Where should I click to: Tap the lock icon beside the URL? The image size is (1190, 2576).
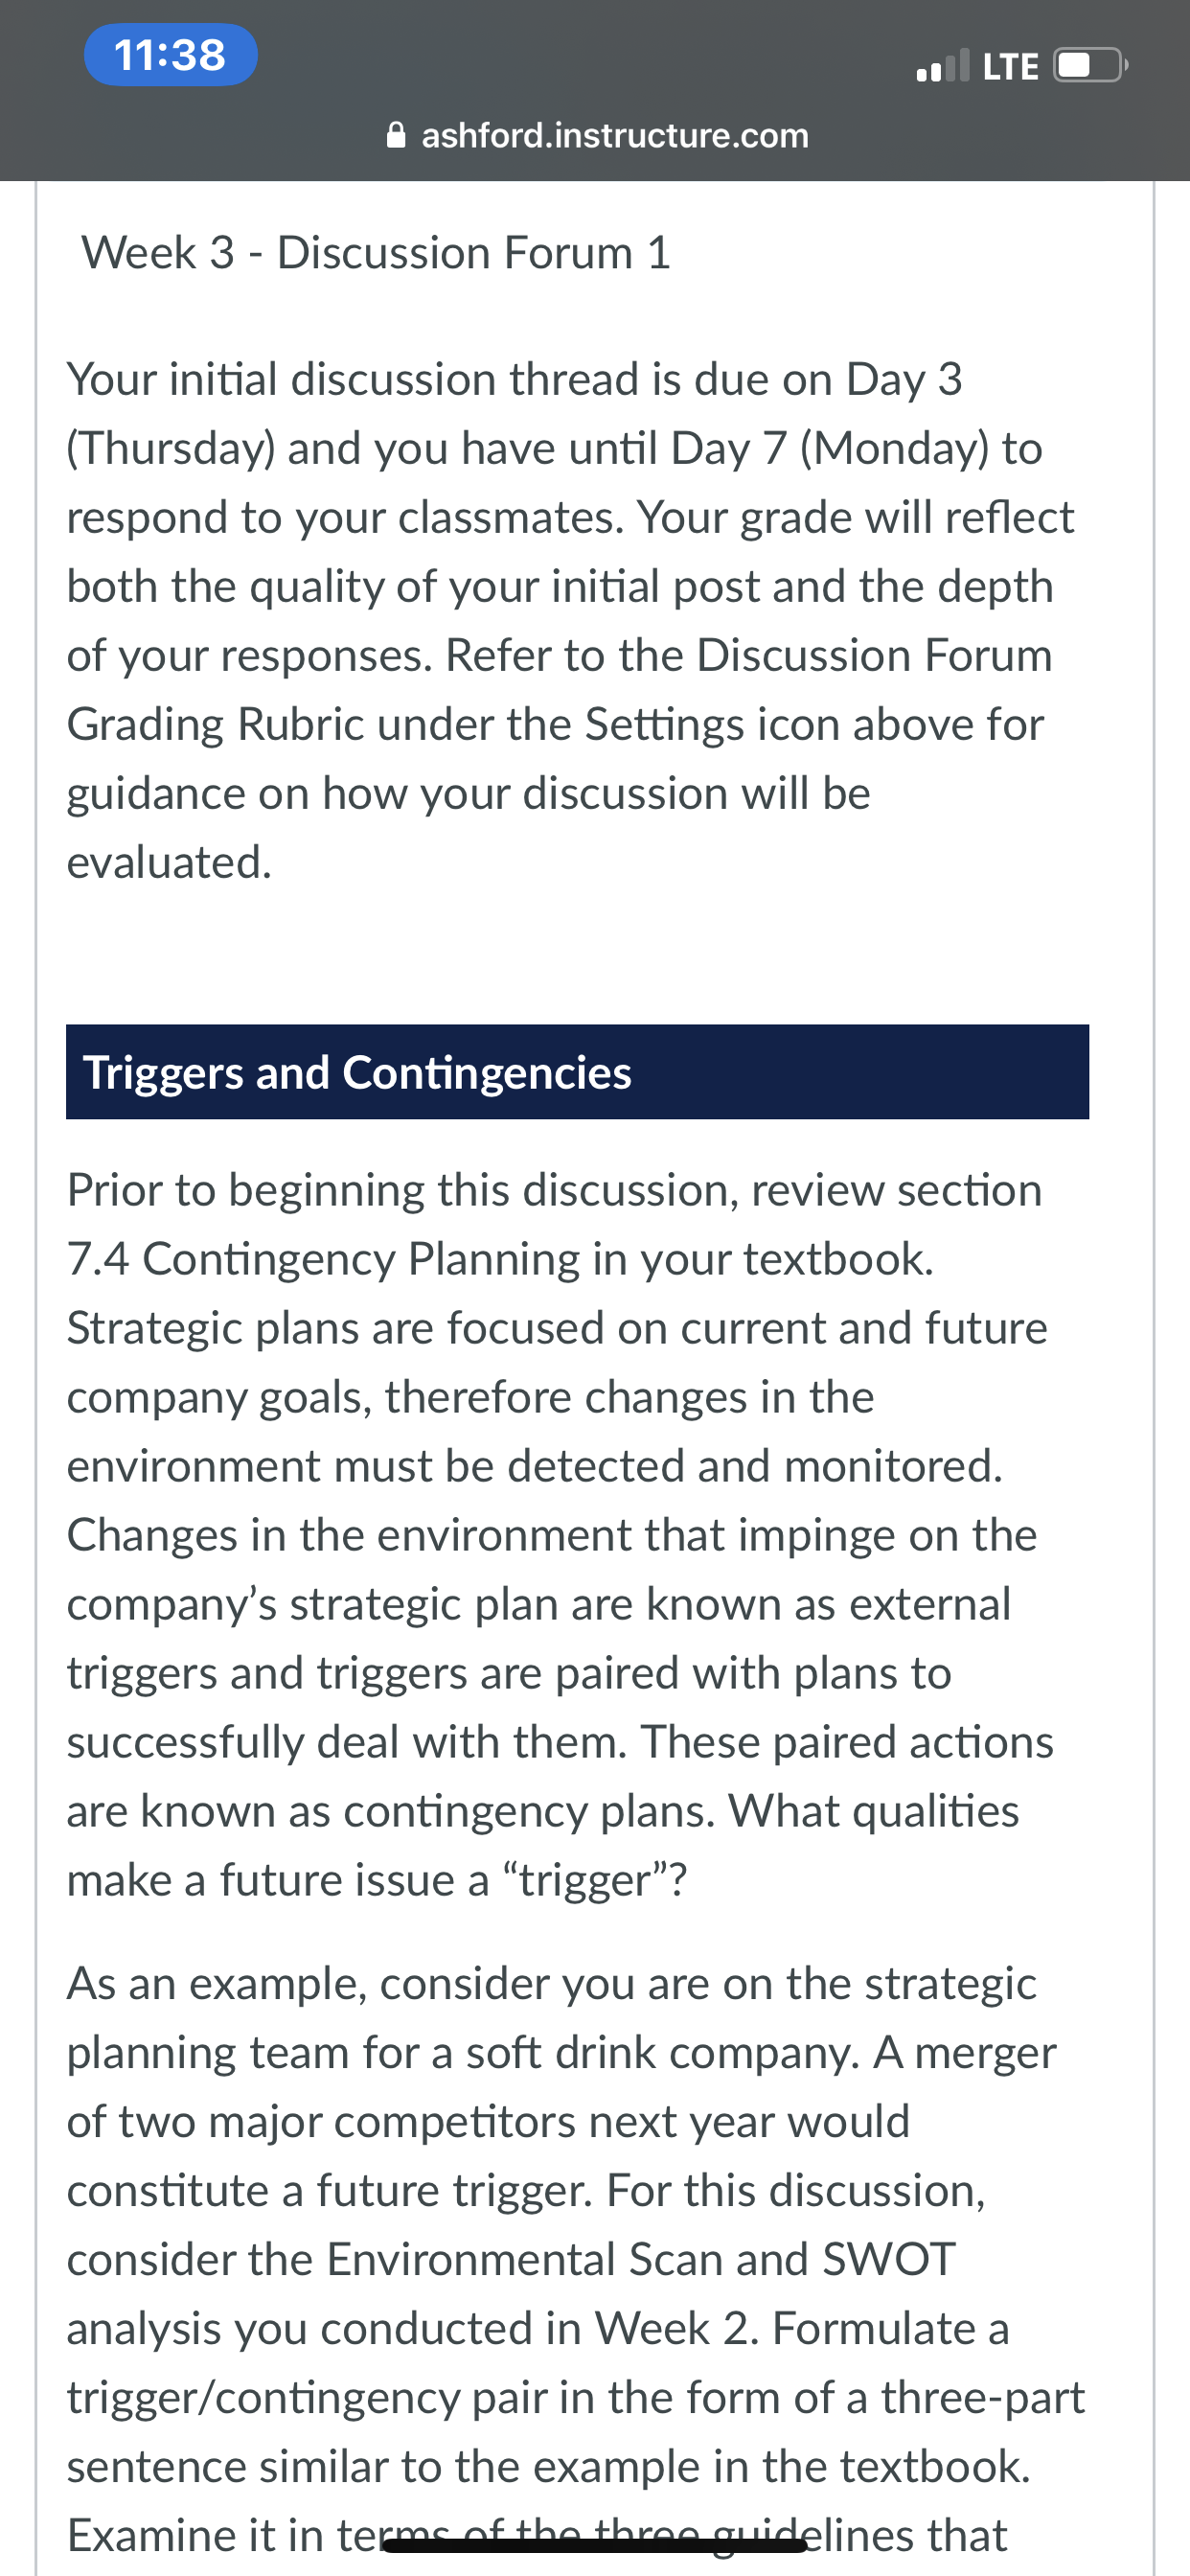click(x=396, y=135)
